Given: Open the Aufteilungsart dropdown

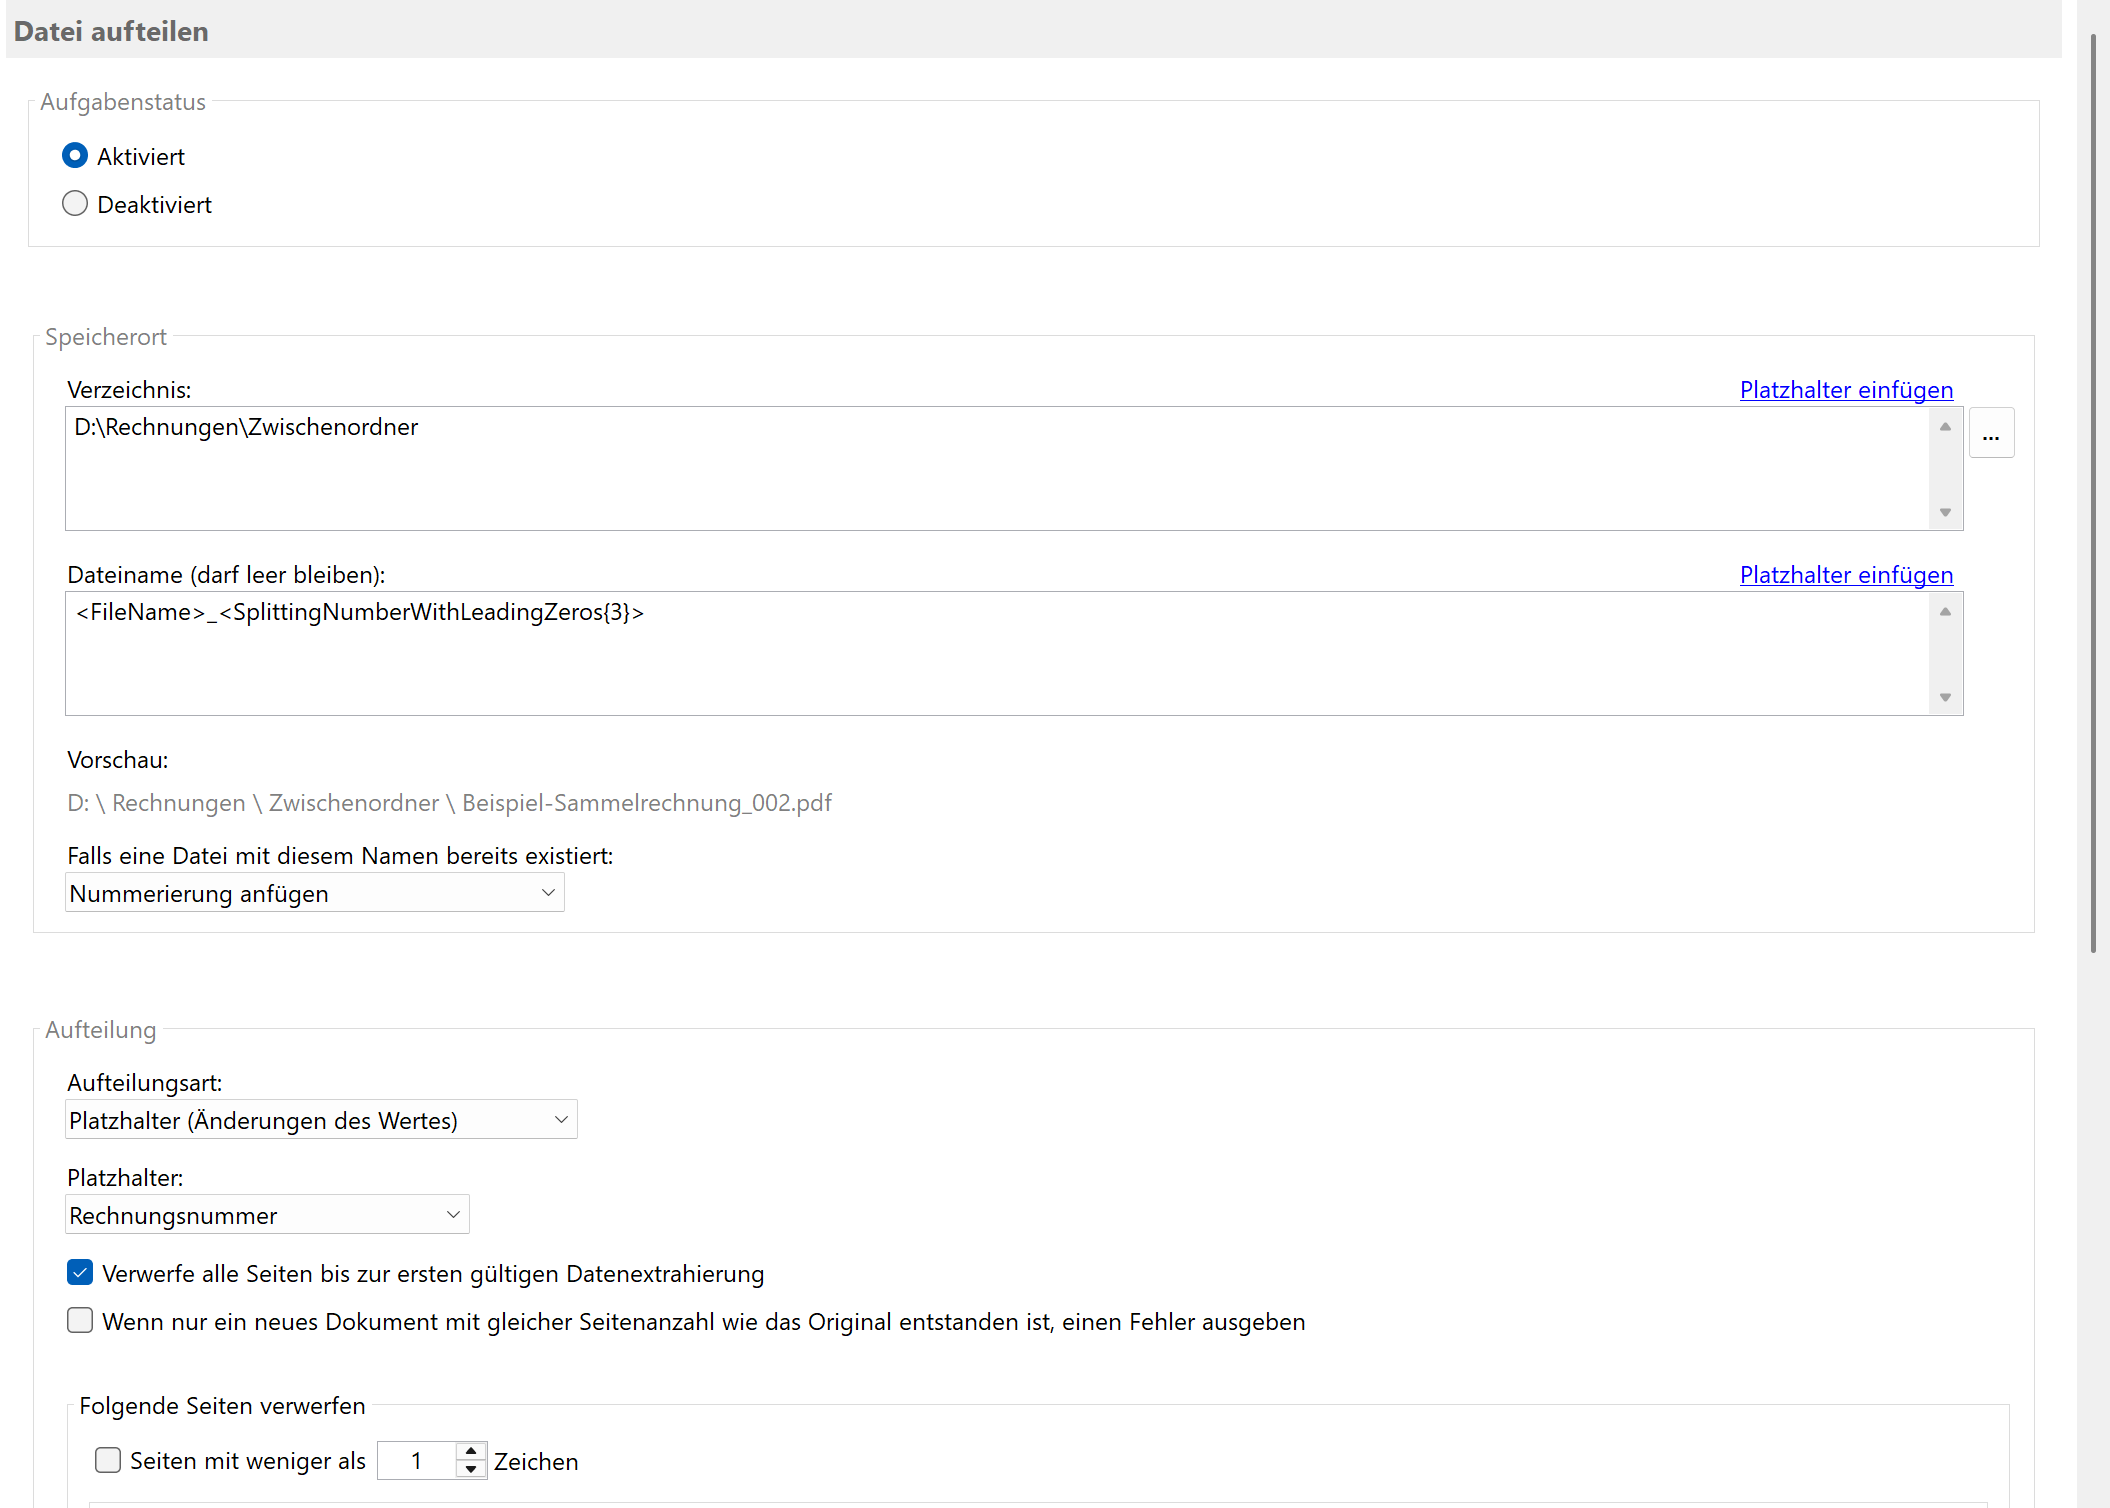Looking at the screenshot, I should point(320,1120).
